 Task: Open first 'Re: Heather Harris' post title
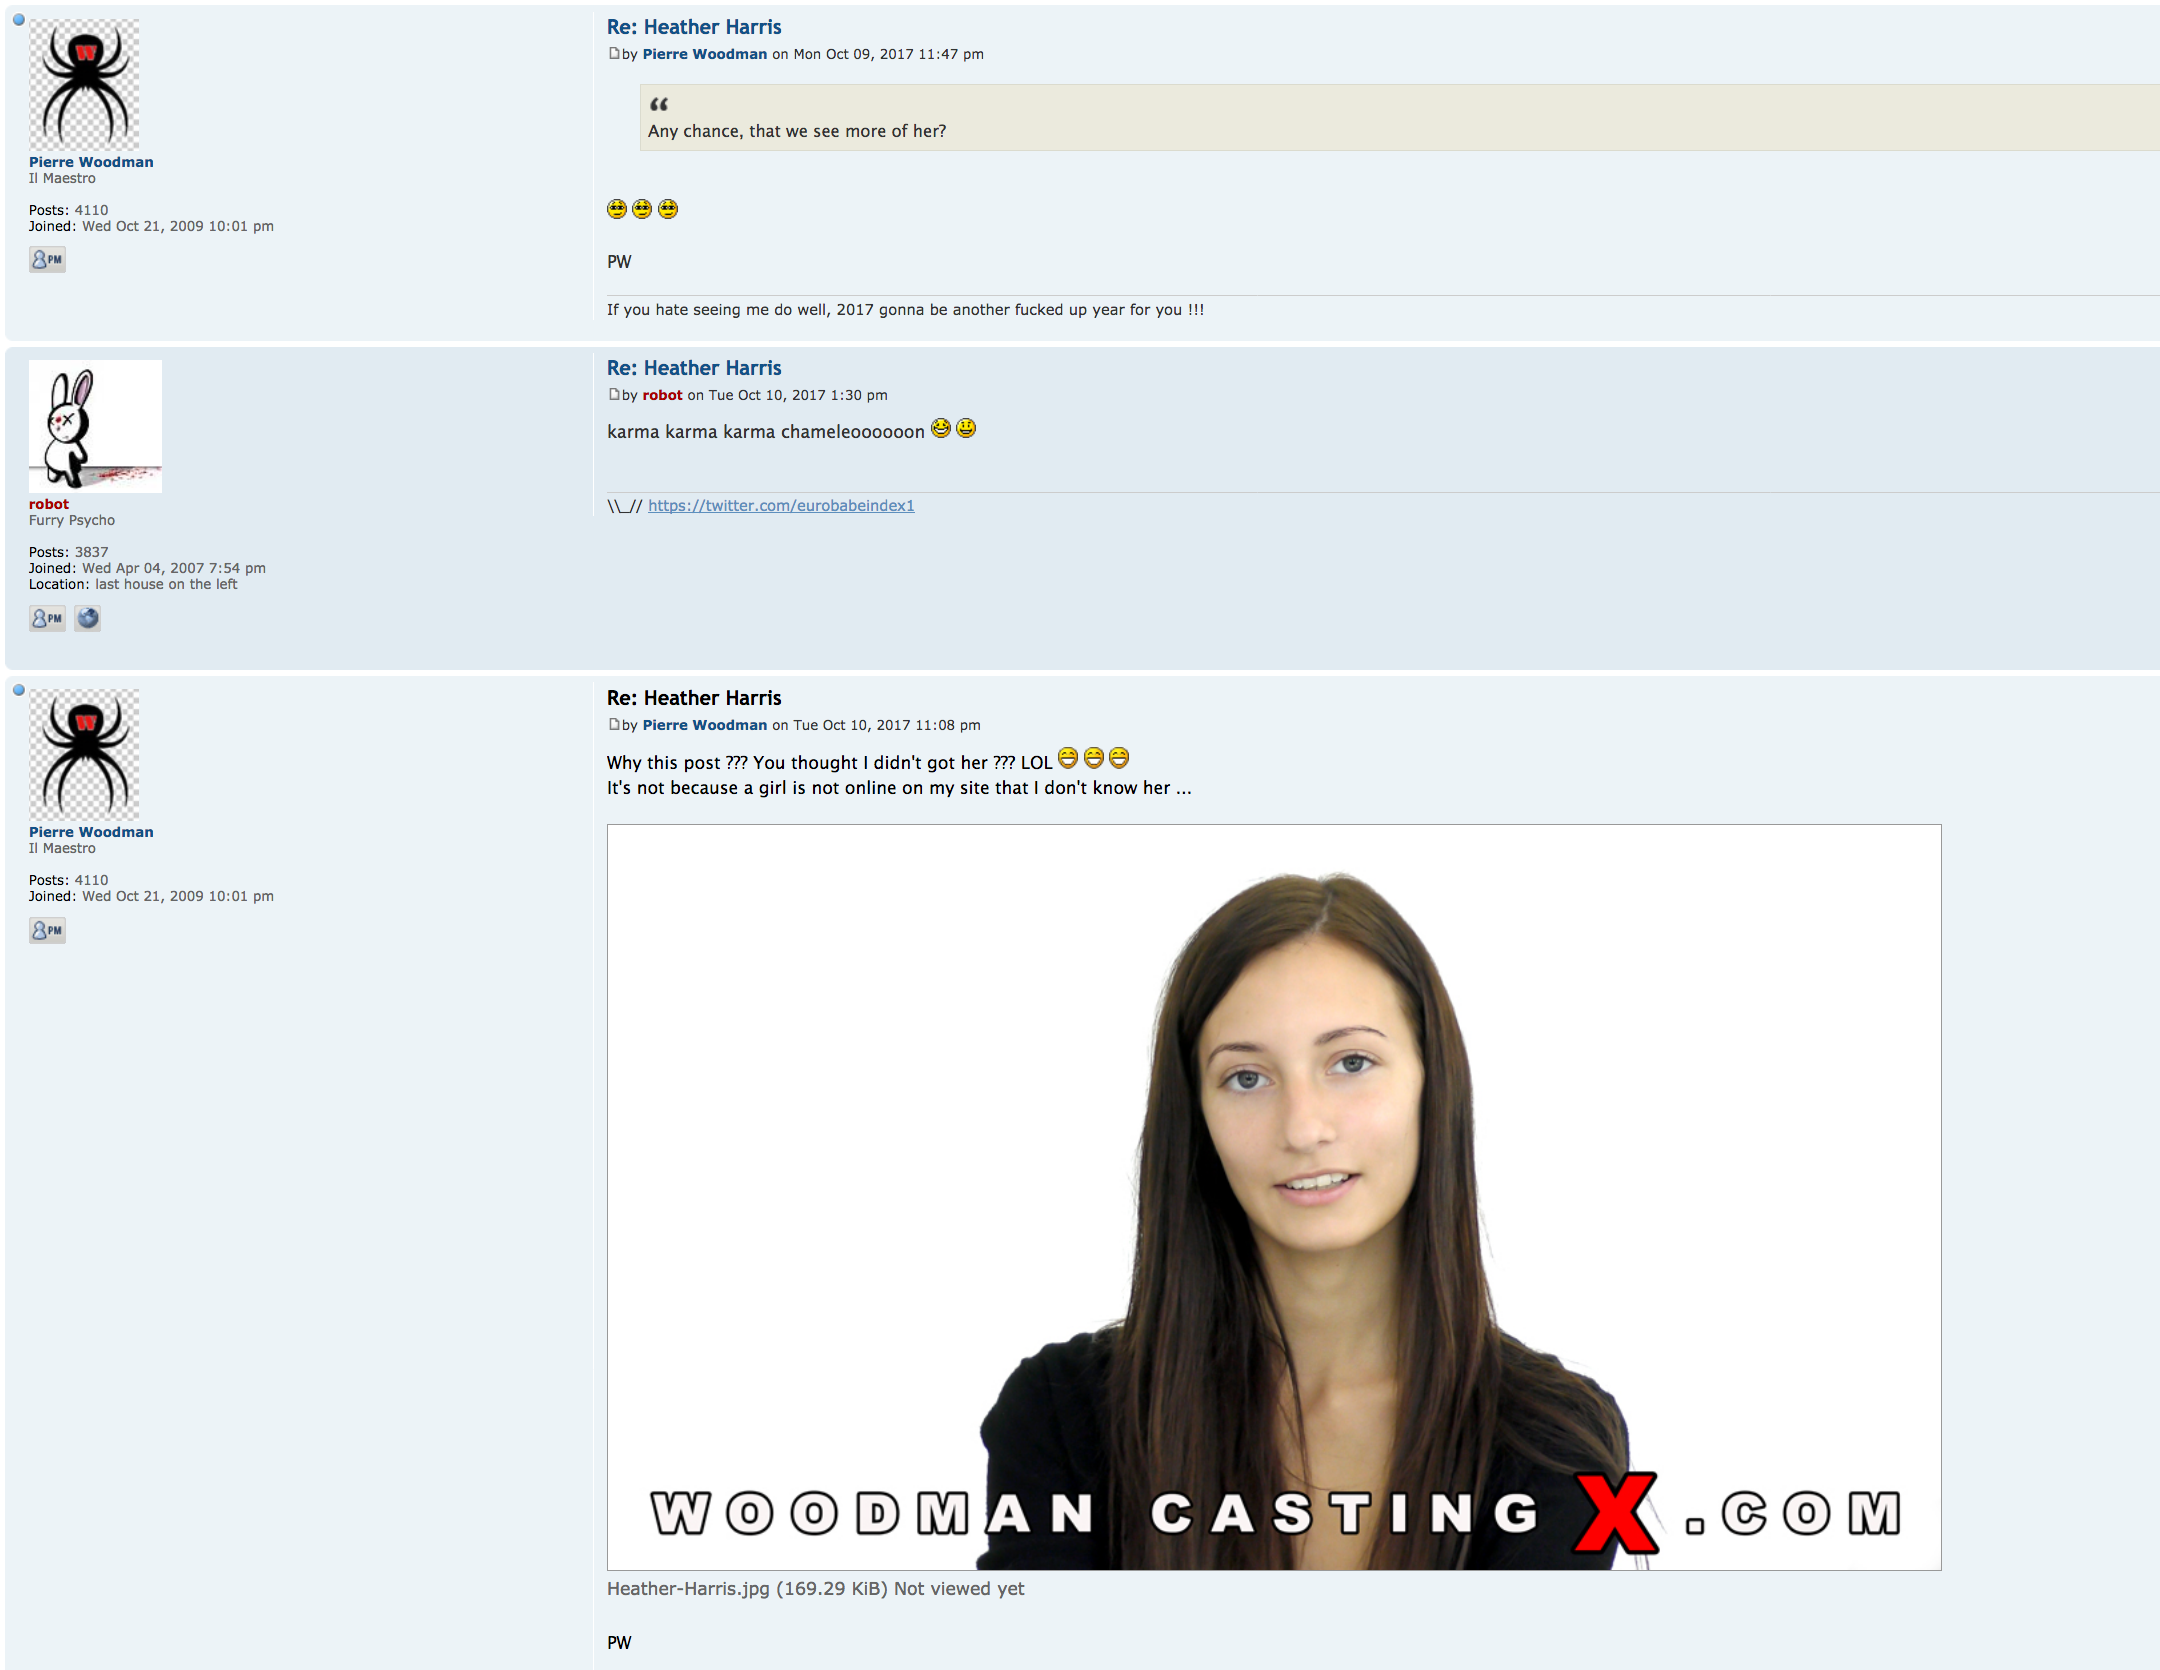point(693,27)
